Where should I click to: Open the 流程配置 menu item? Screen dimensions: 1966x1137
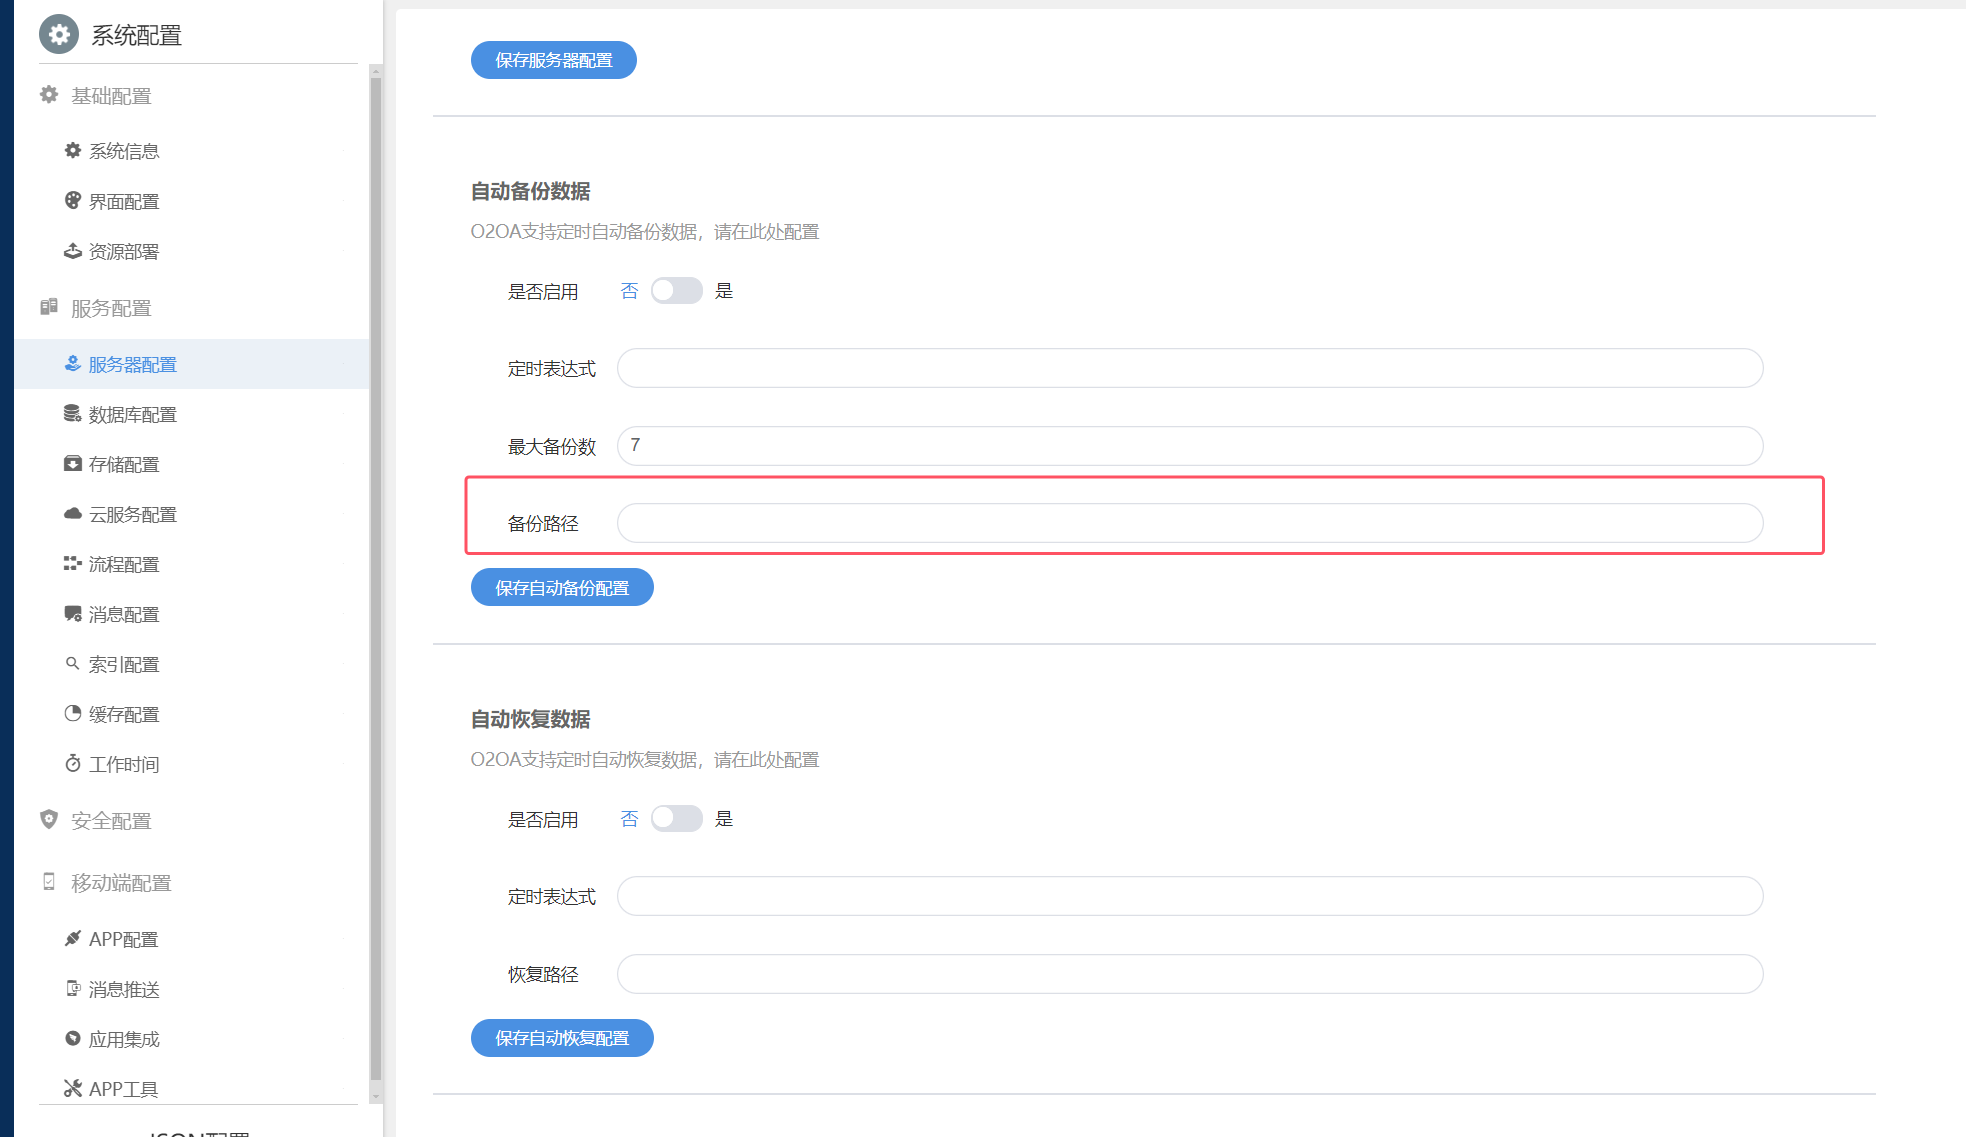[x=124, y=564]
